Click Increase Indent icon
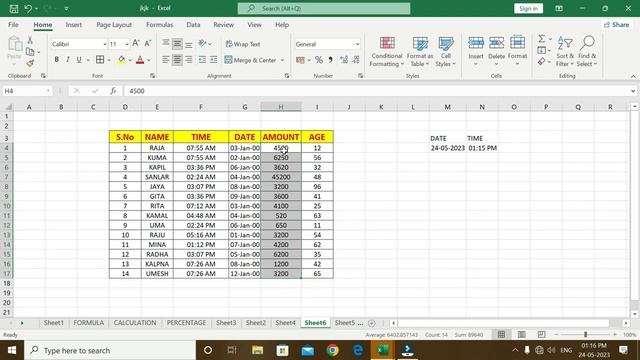The height and width of the screenshot is (360, 640). pos(213,60)
